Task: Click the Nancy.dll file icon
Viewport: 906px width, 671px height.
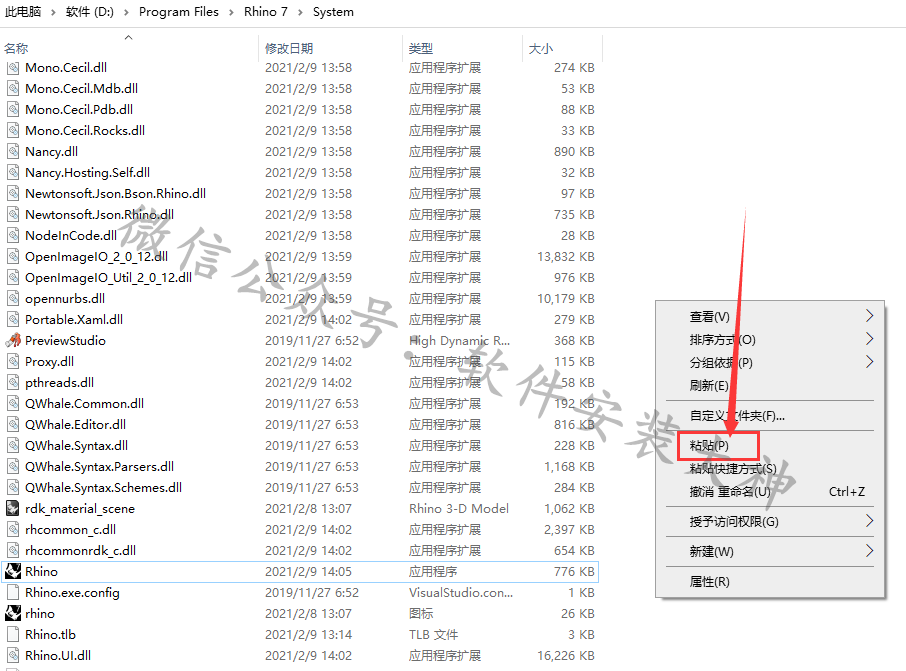Action: click(13, 151)
